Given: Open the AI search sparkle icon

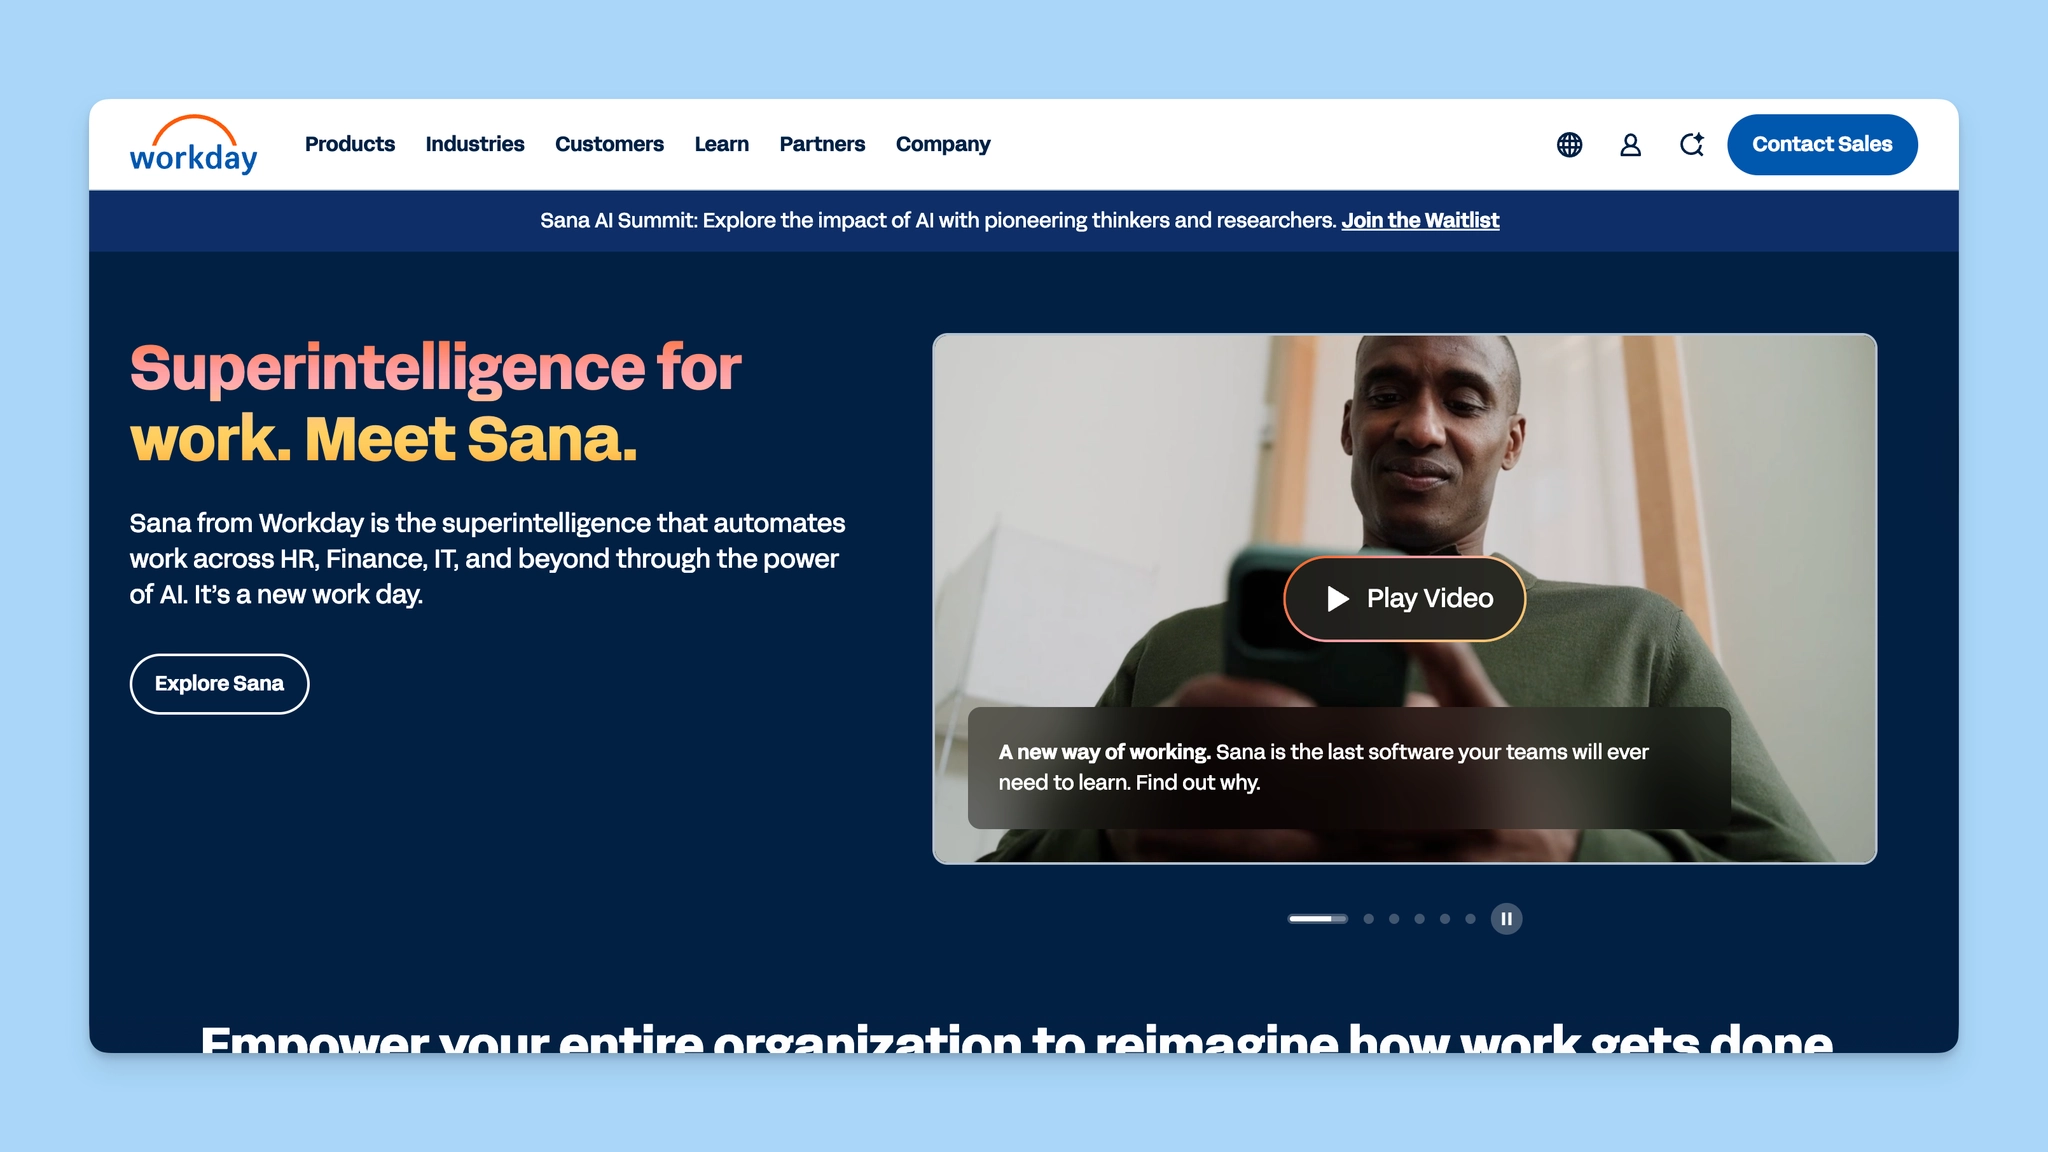Looking at the screenshot, I should pos(1691,145).
